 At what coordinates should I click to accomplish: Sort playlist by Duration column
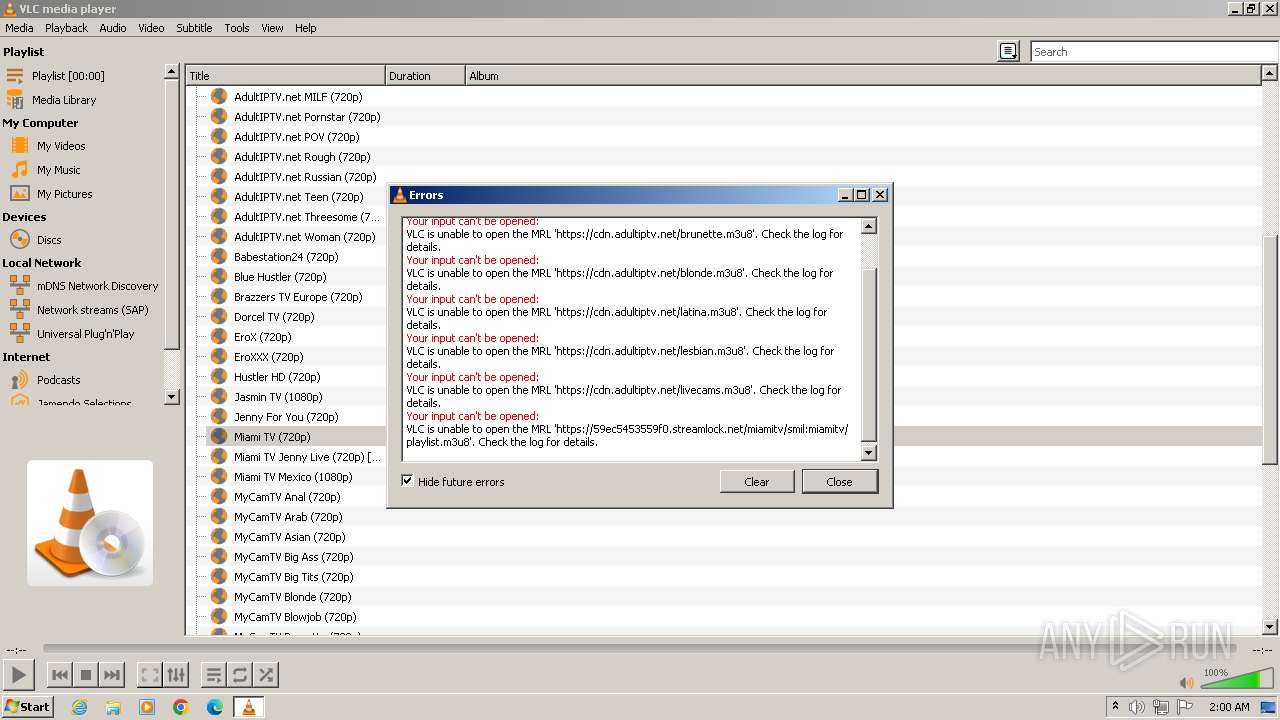(x=425, y=75)
